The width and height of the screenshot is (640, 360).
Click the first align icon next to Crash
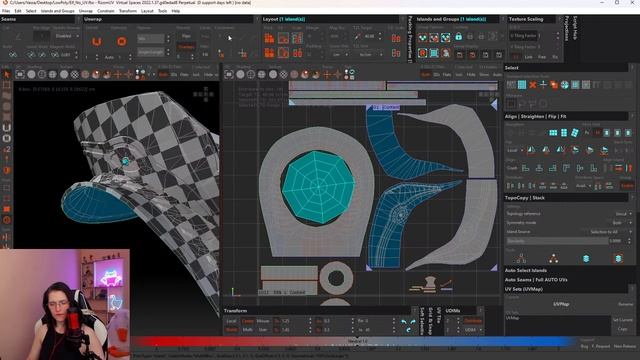point(525,168)
